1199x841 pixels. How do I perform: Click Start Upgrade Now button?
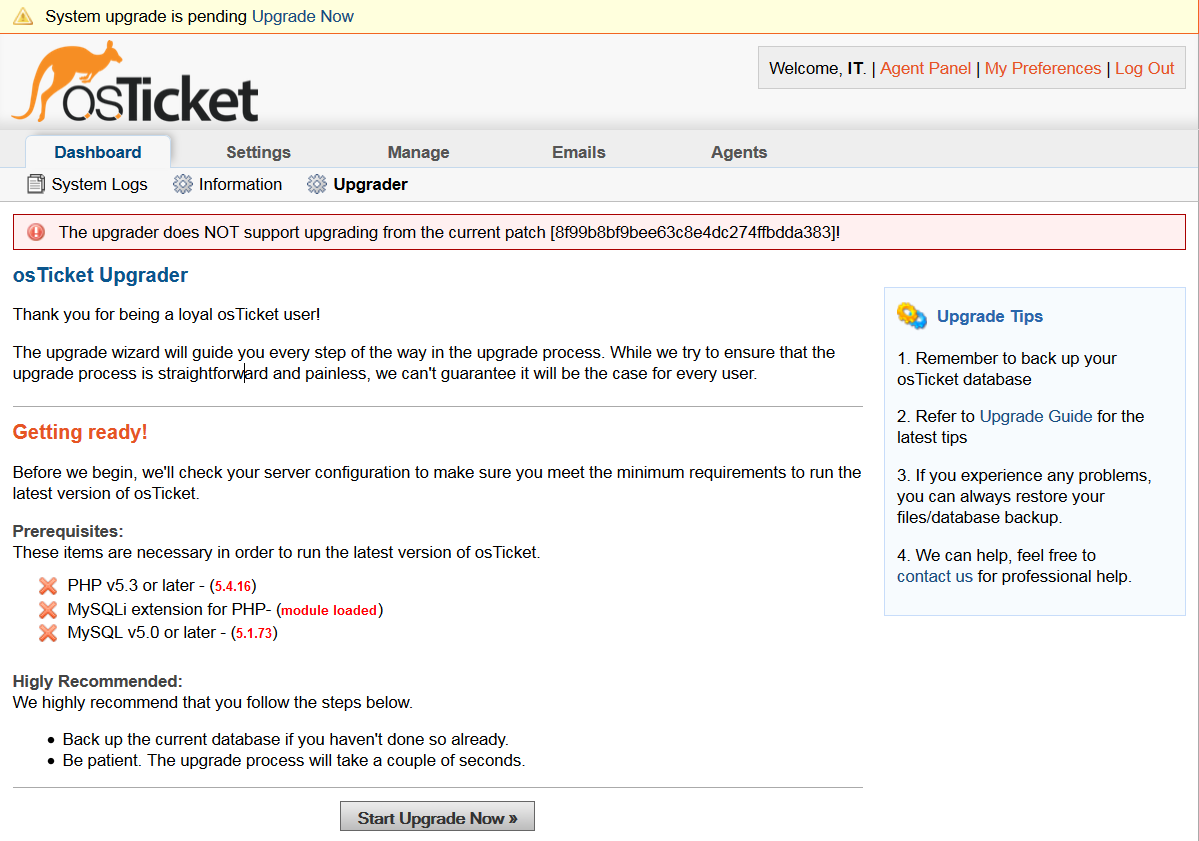click(437, 817)
